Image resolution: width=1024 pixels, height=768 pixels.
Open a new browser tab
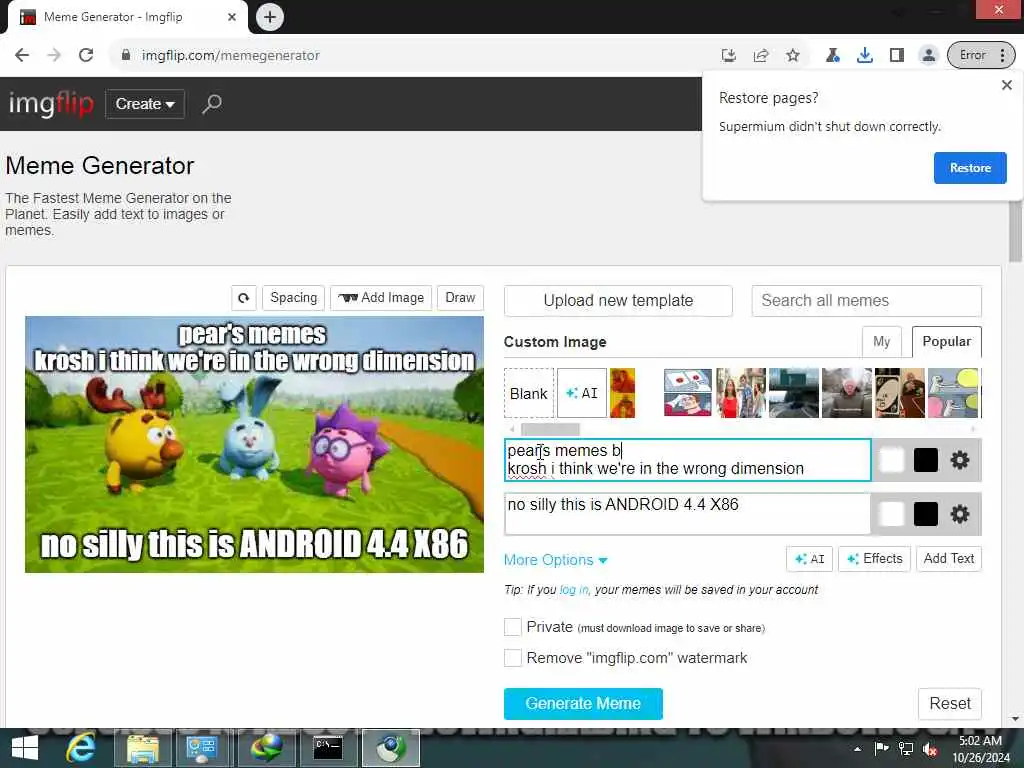[270, 17]
